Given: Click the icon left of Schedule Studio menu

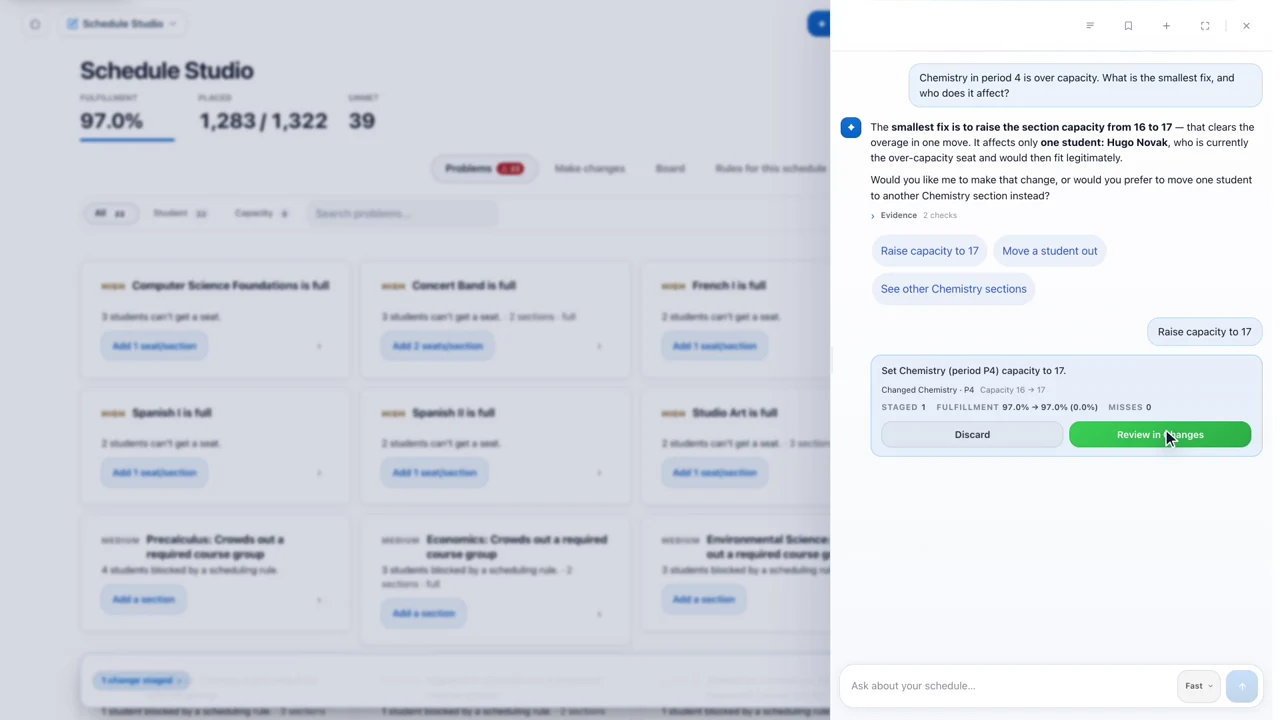Looking at the screenshot, I should pyautogui.click(x=35, y=24).
